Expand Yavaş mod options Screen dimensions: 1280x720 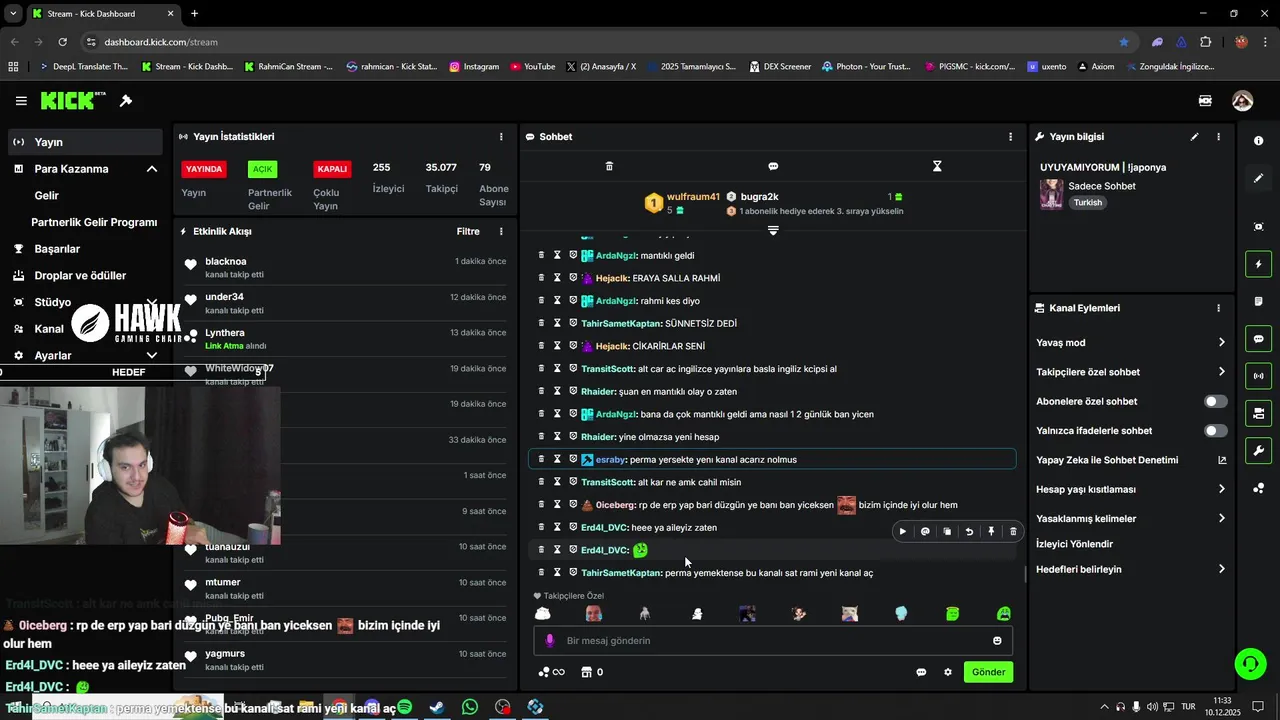(1221, 342)
